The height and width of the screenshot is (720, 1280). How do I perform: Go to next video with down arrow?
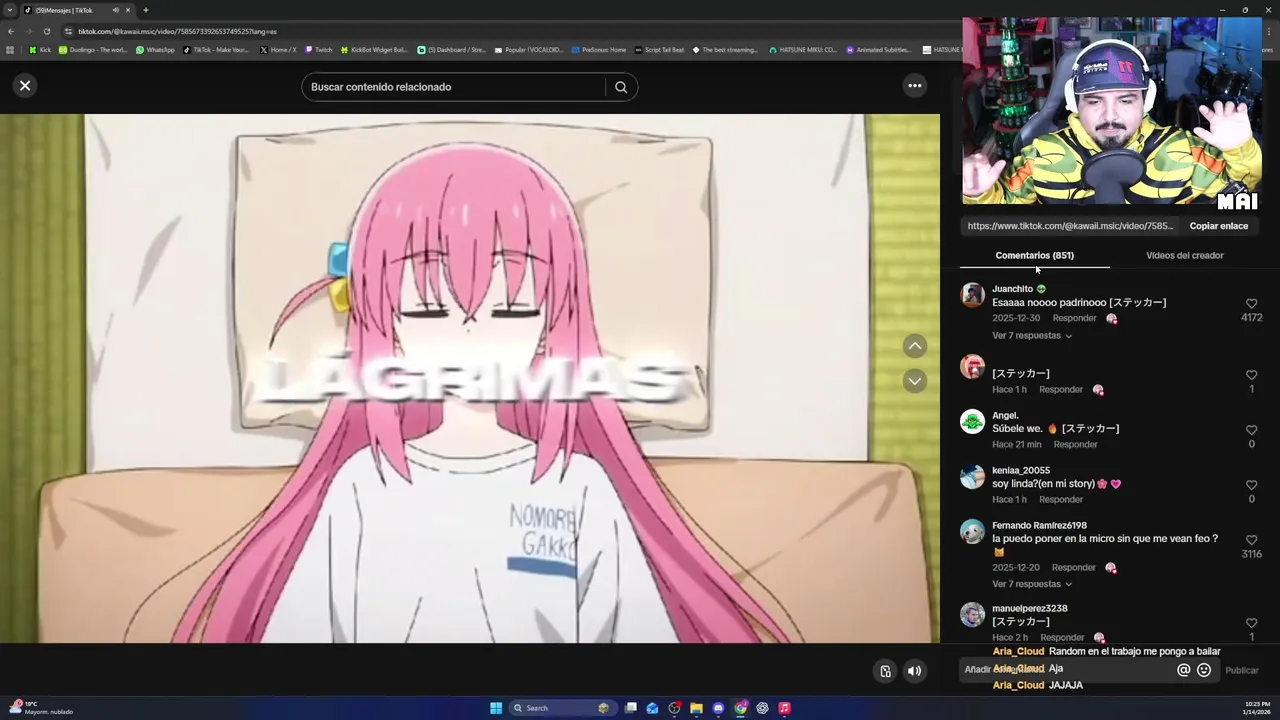point(915,381)
